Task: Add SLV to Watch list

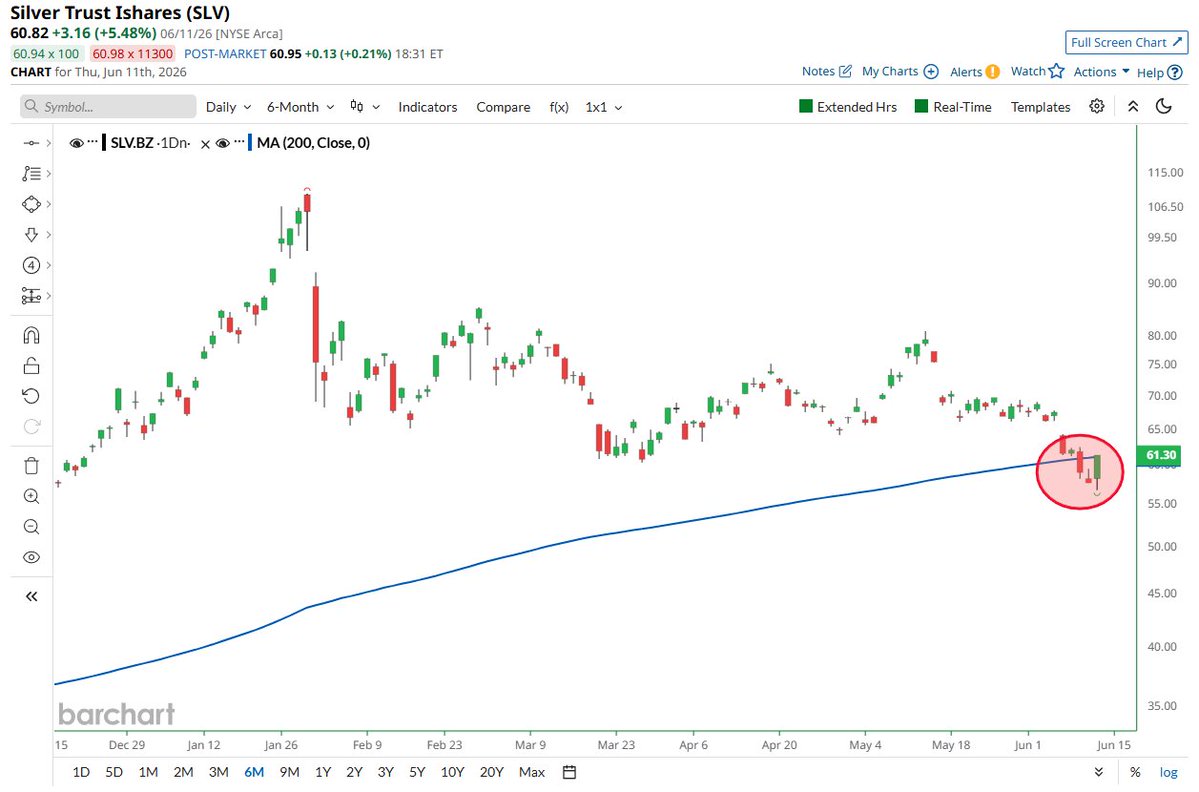Action: pos(1037,71)
